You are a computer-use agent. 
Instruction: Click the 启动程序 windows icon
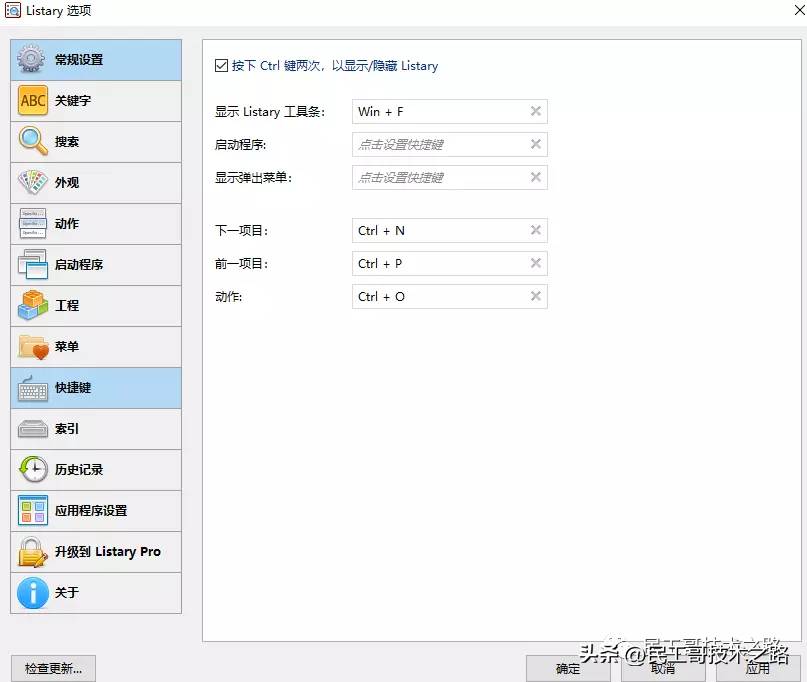[x=33, y=265]
